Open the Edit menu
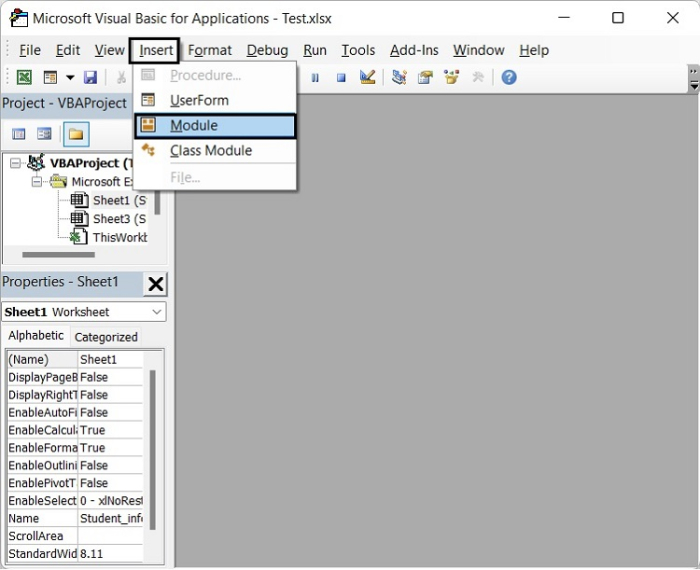Image resolution: width=700 pixels, height=570 pixels. (68, 50)
